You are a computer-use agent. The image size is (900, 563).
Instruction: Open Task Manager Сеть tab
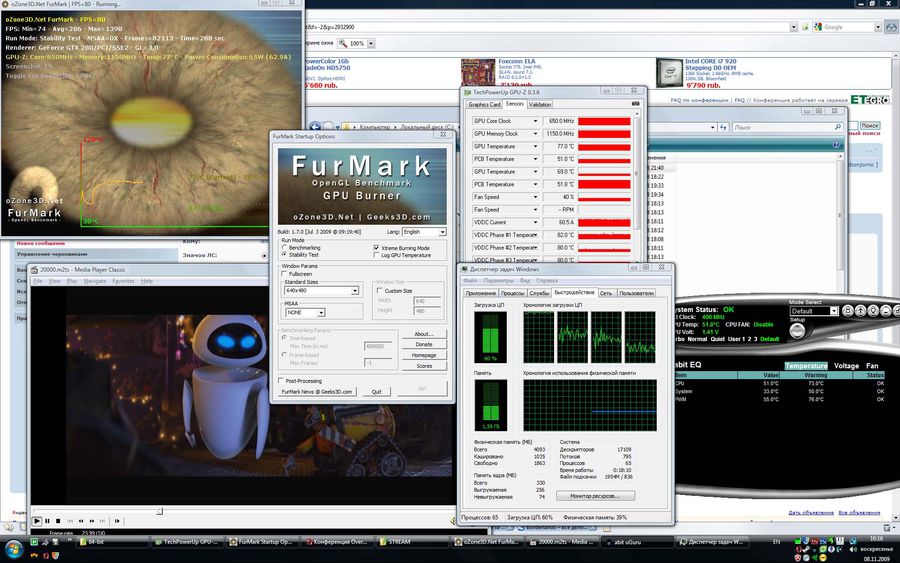point(606,293)
